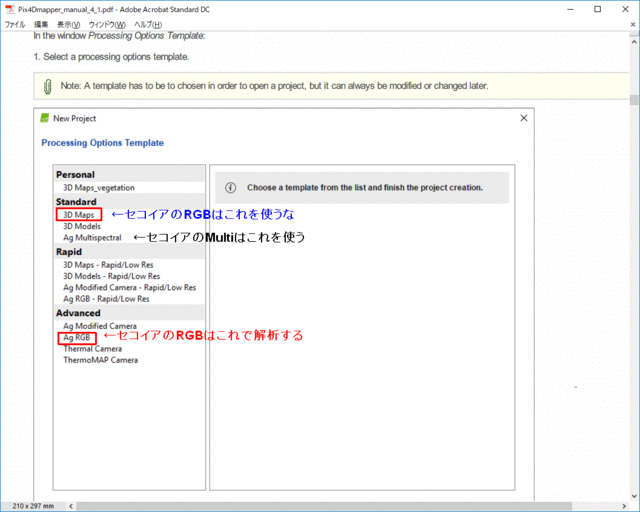The width and height of the screenshot is (640, 512).
Task: Select Ag RGB - Rapid/Low Res template
Action: point(106,299)
